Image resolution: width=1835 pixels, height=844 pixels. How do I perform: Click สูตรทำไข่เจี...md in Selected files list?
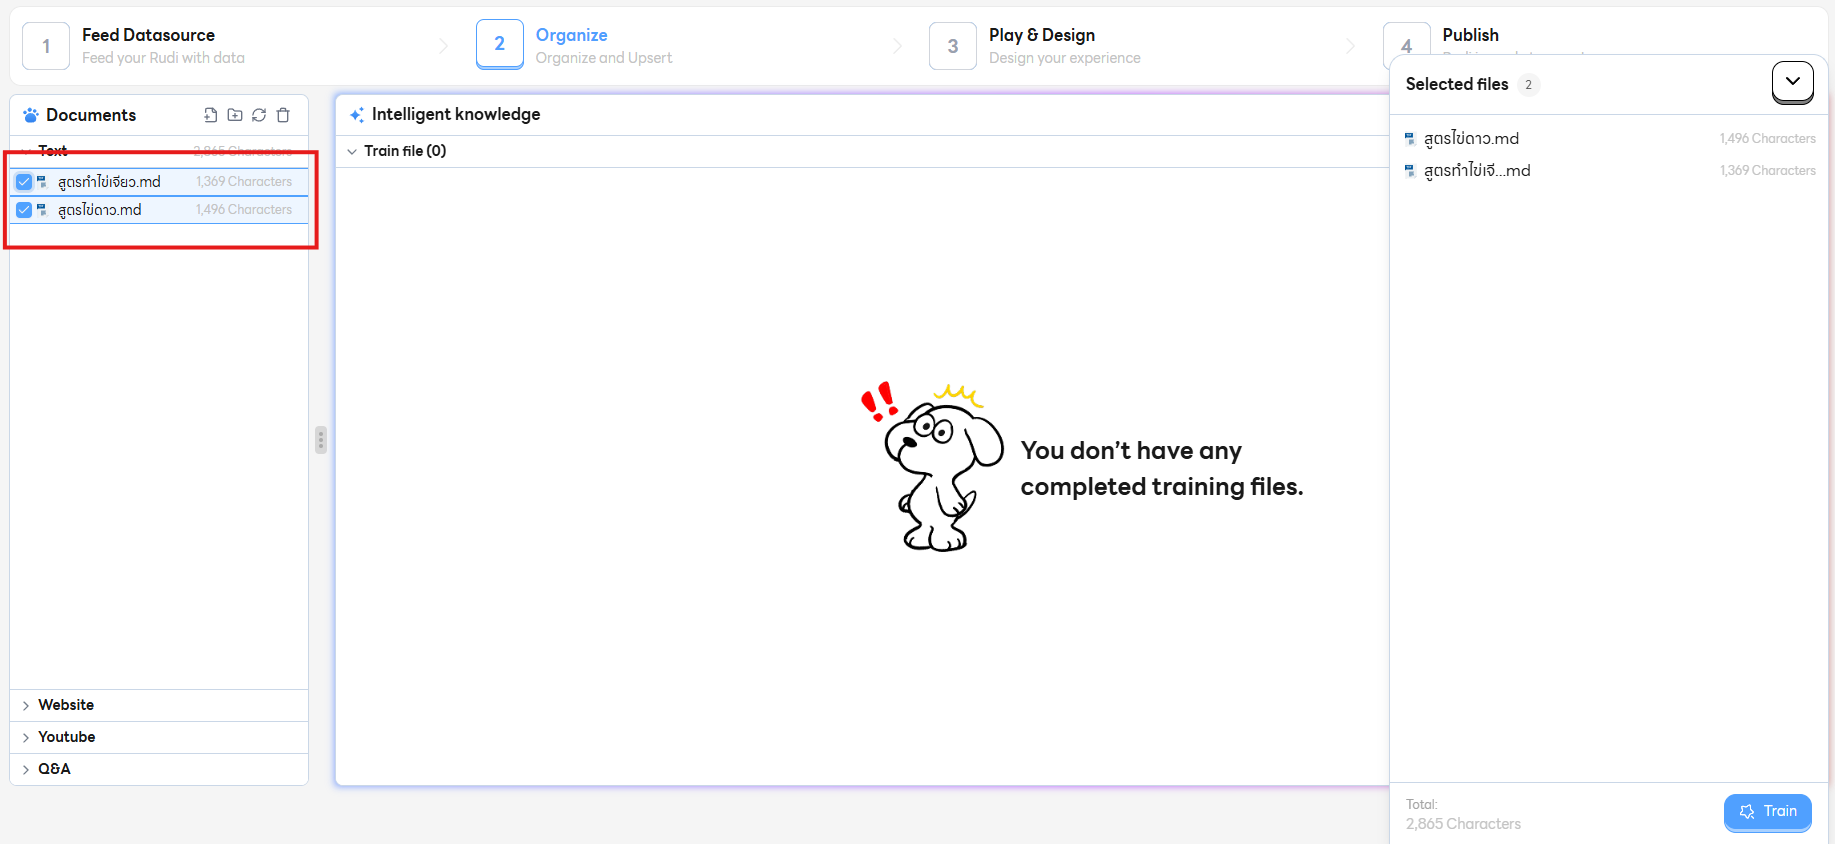click(x=1477, y=171)
